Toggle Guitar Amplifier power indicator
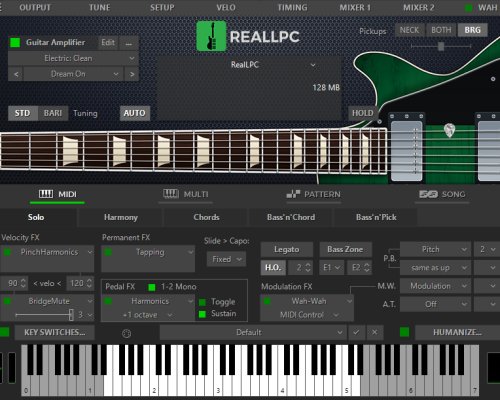The image size is (500, 400). point(15,43)
